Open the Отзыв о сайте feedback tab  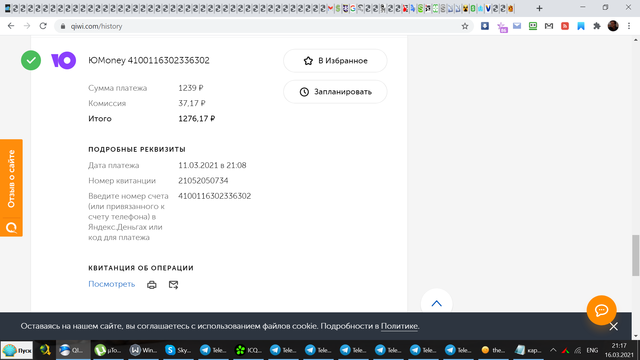coord(11,188)
